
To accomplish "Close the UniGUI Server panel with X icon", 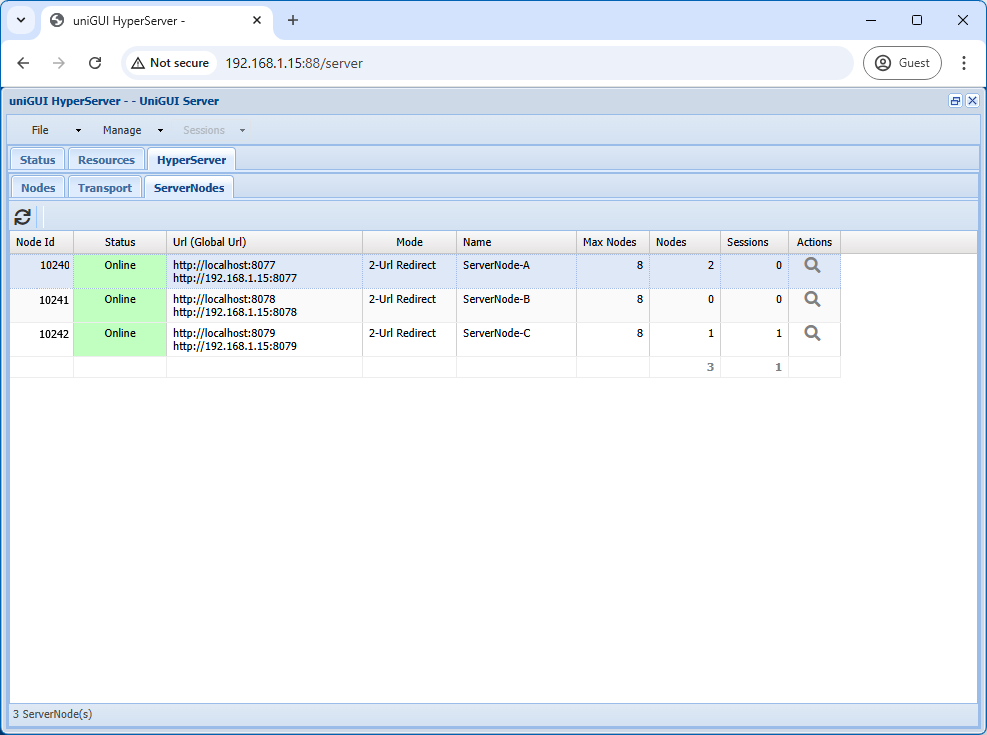I will [972, 101].
